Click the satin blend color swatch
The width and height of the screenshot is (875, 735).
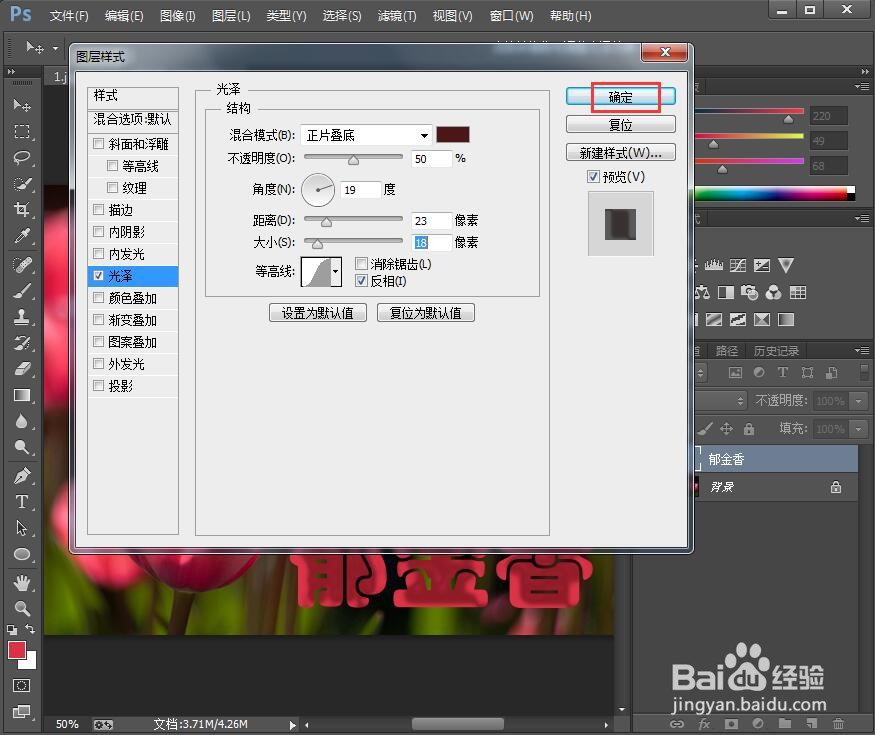tap(453, 134)
